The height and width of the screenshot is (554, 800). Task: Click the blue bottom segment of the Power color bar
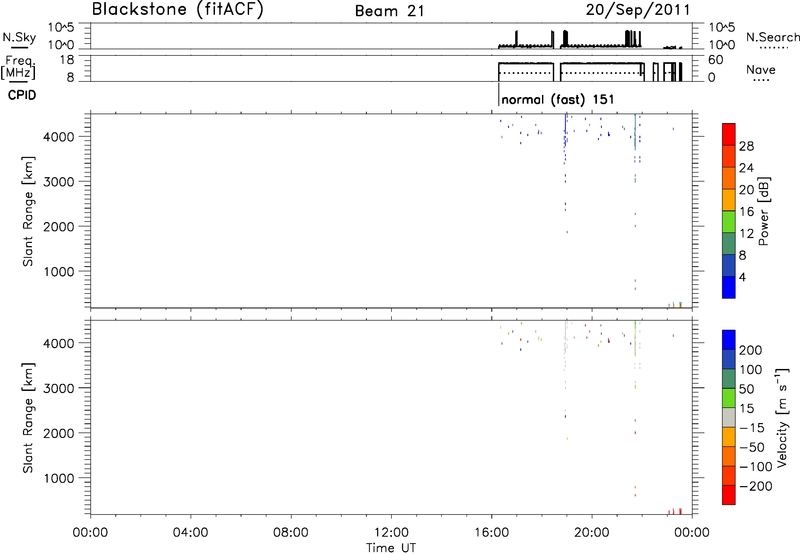coord(729,287)
